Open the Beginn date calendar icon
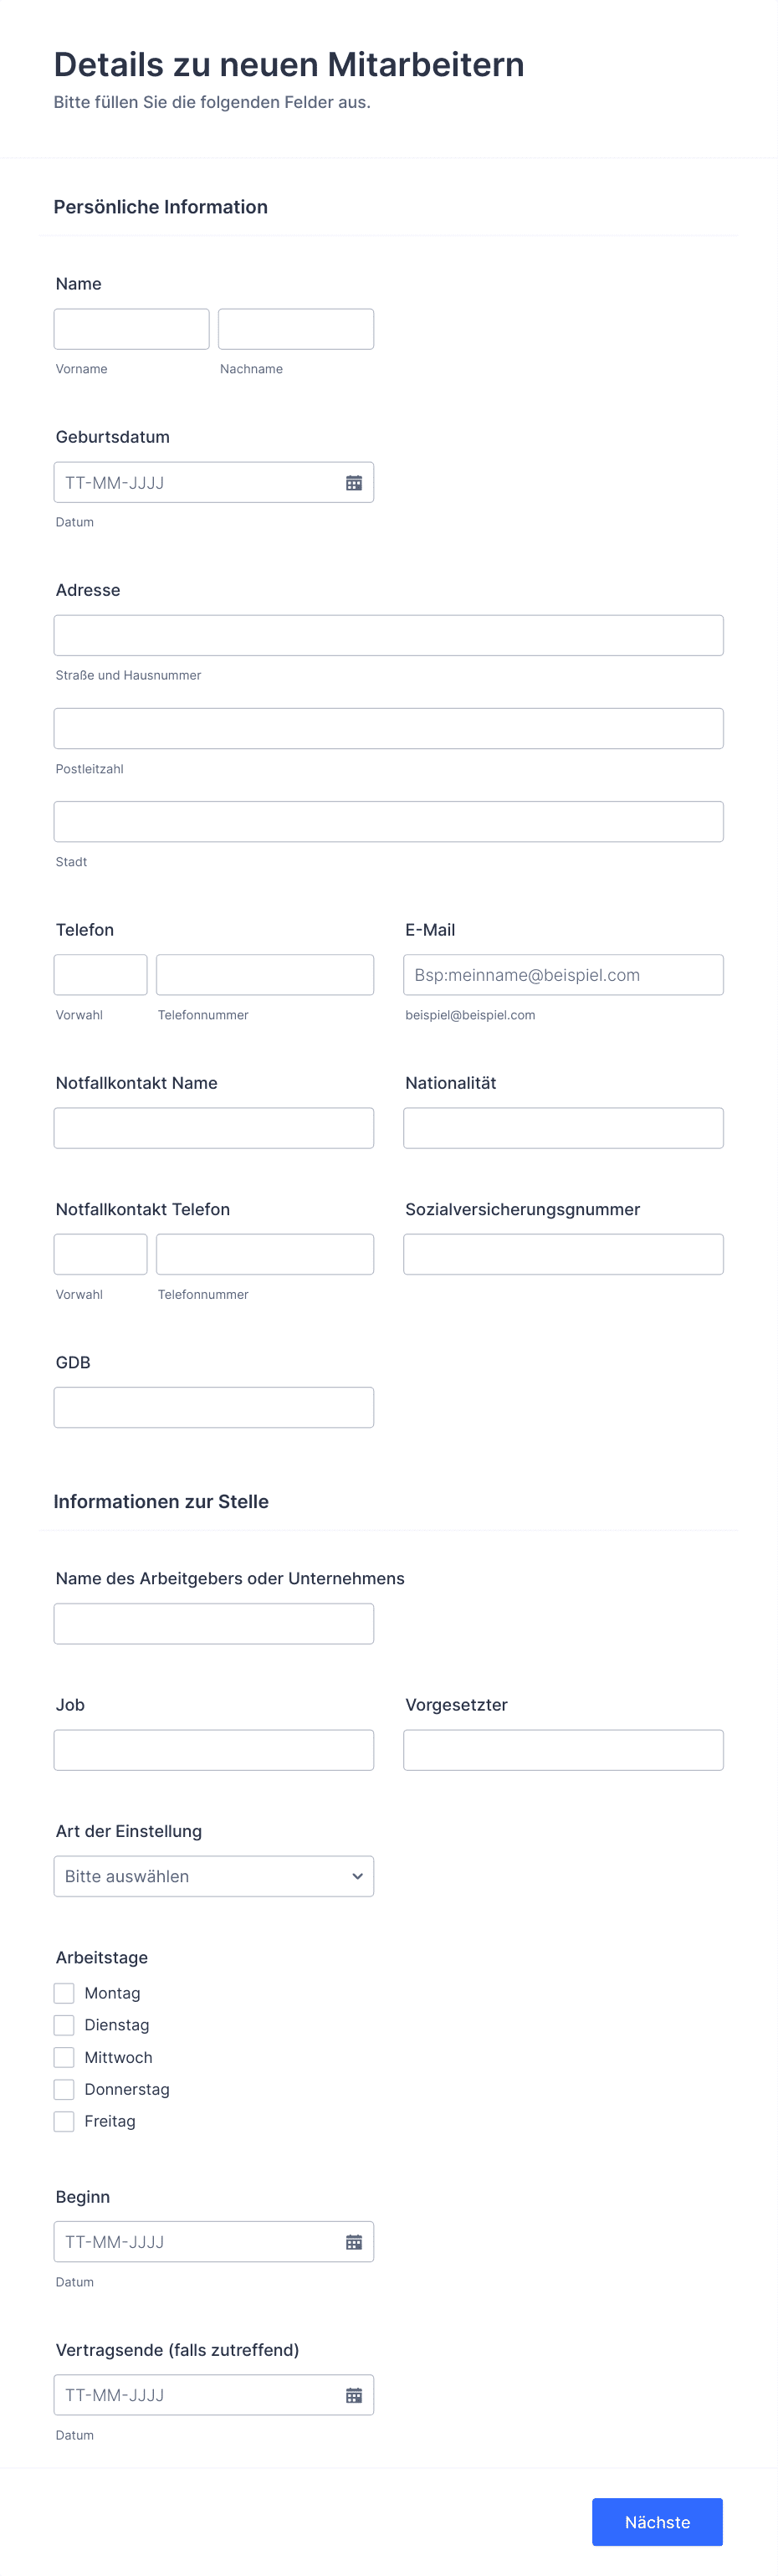The image size is (778, 2576). coord(354,2242)
